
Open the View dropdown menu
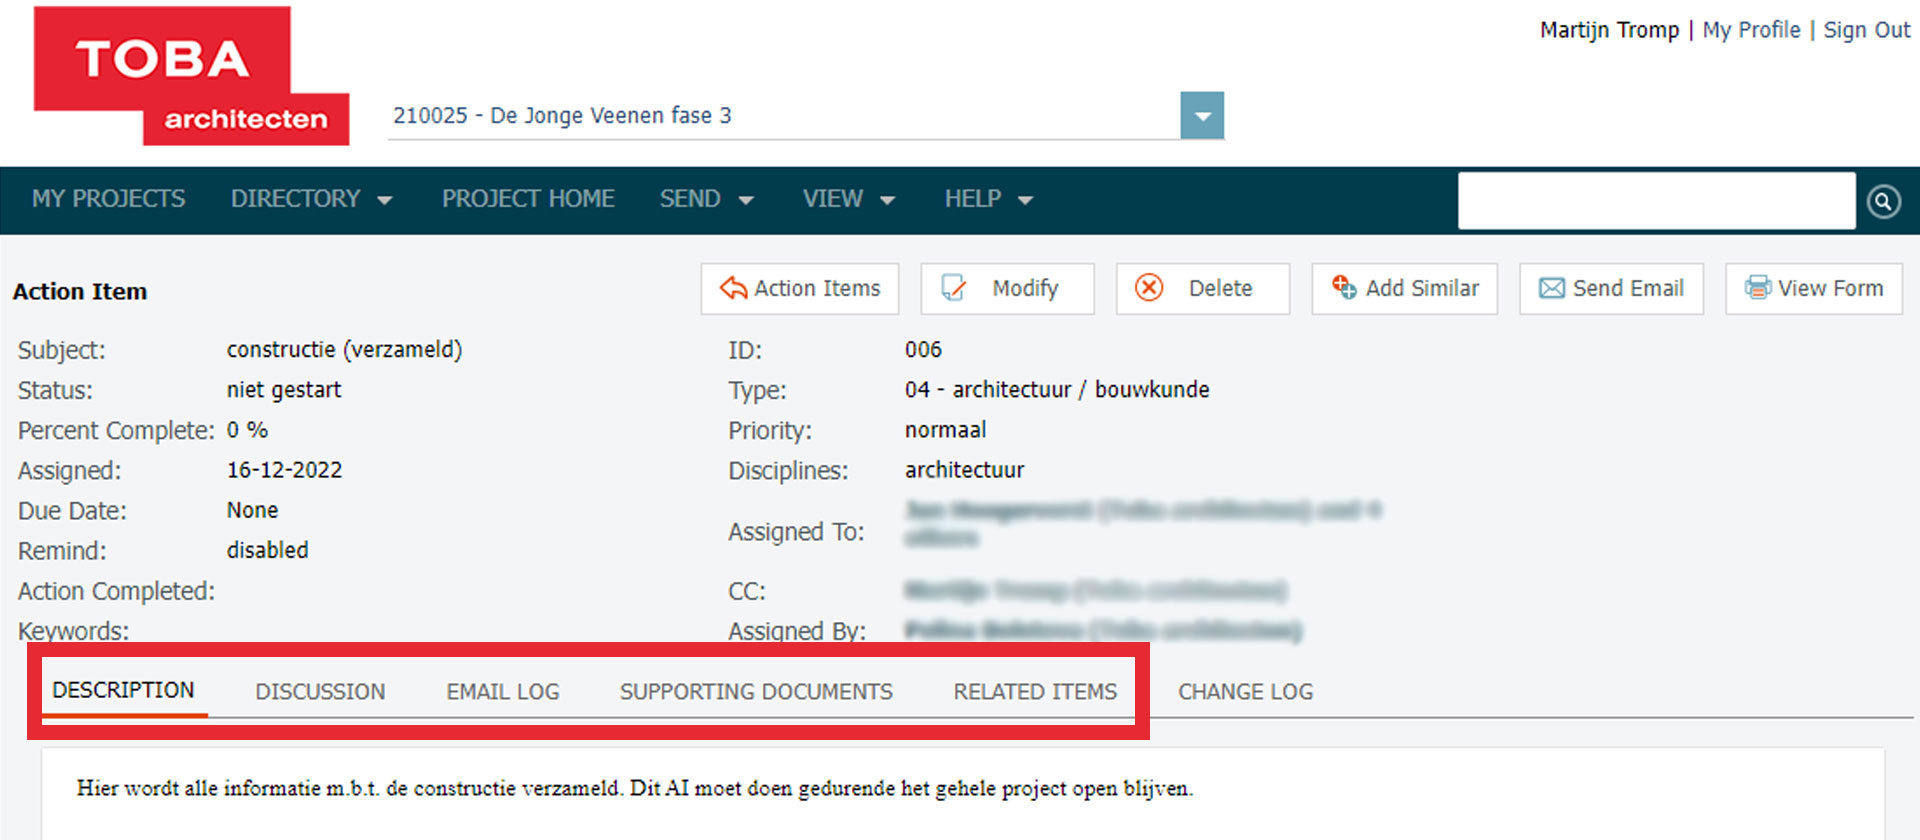[x=847, y=199]
